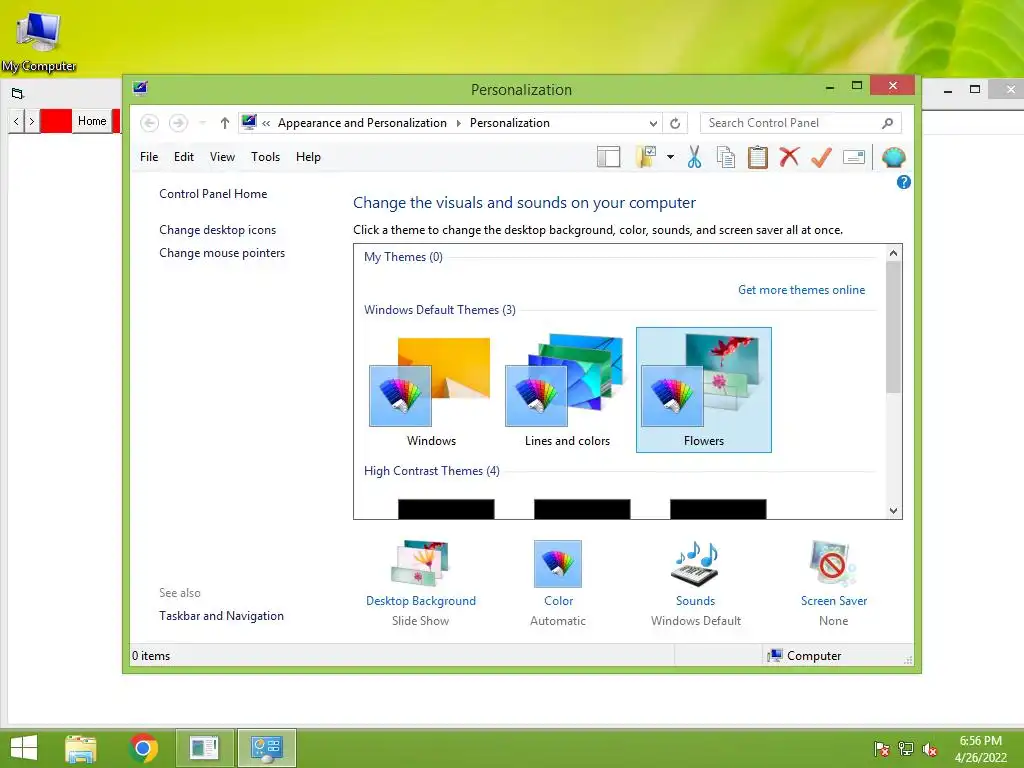Click the address bar location icon
The image size is (1024, 768).
click(x=249, y=122)
